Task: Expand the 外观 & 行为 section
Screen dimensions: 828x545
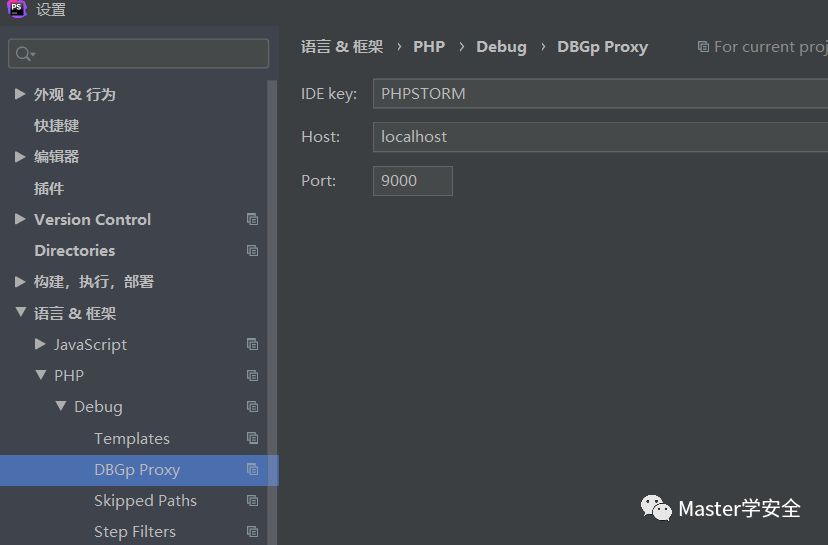Action: point(20,94)
